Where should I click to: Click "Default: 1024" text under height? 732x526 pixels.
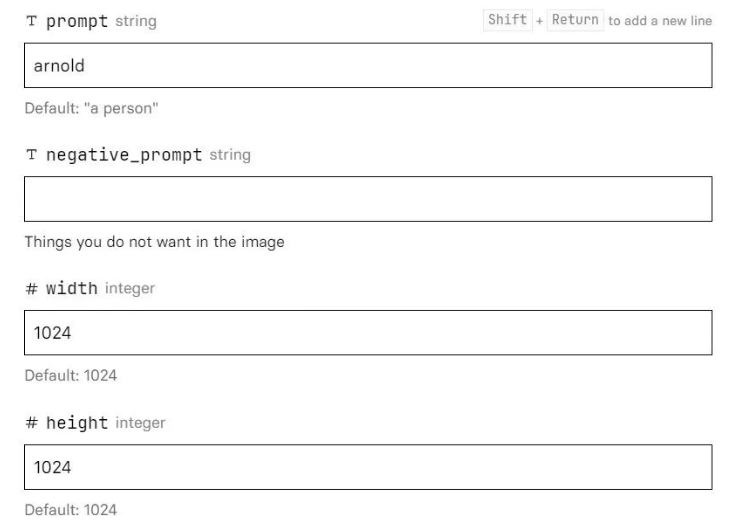[70, 510]
